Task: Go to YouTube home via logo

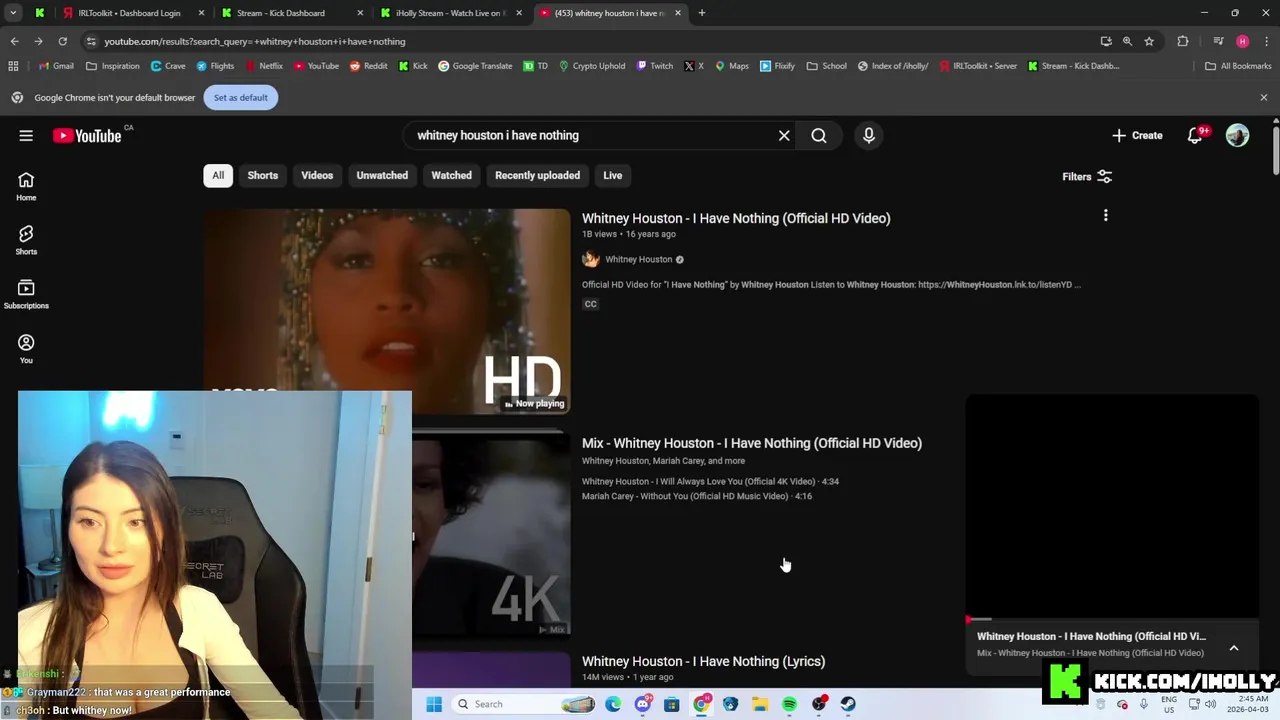Action: (87, 136)
